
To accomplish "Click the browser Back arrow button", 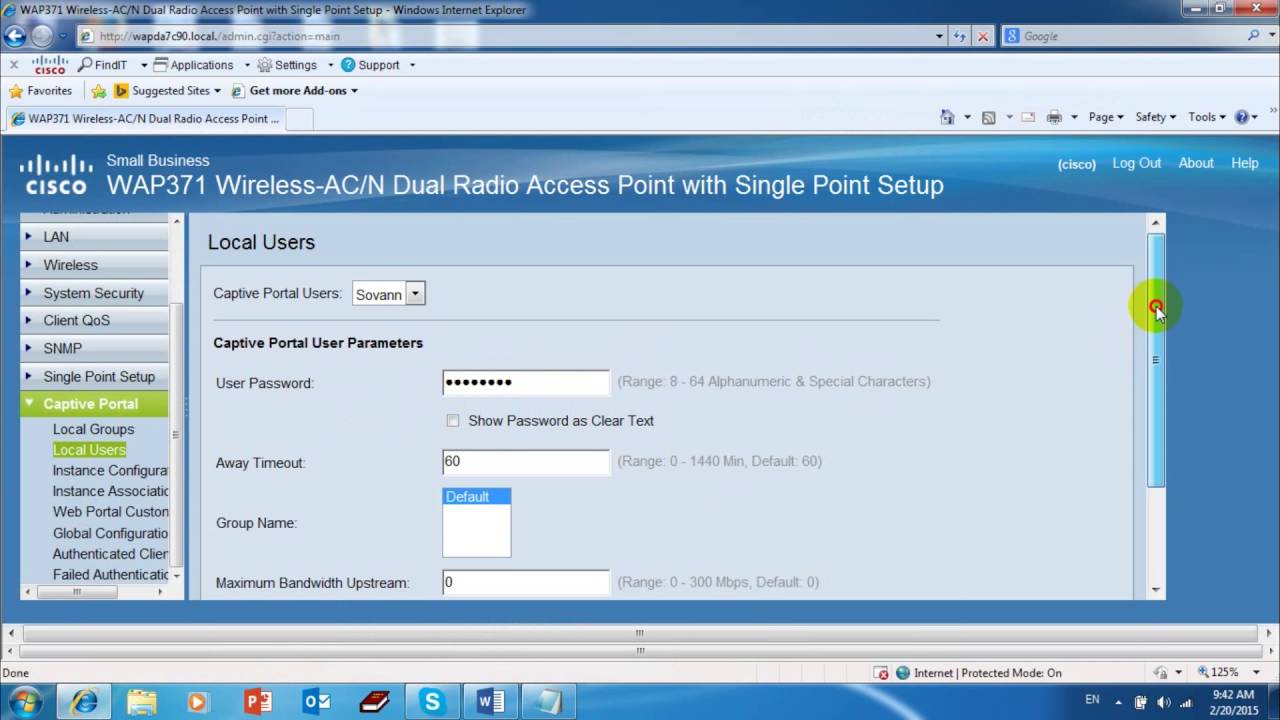I will (15, 36).
